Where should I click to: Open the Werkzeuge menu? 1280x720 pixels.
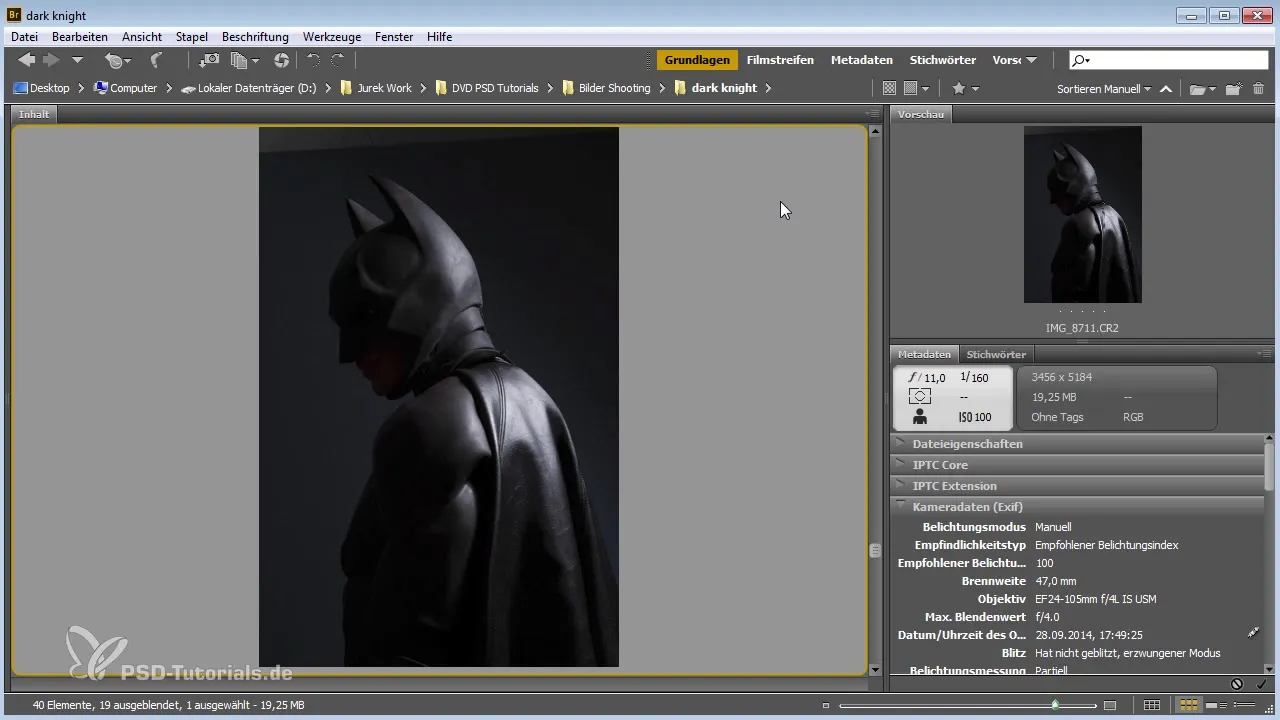click(x=332, y=37)
